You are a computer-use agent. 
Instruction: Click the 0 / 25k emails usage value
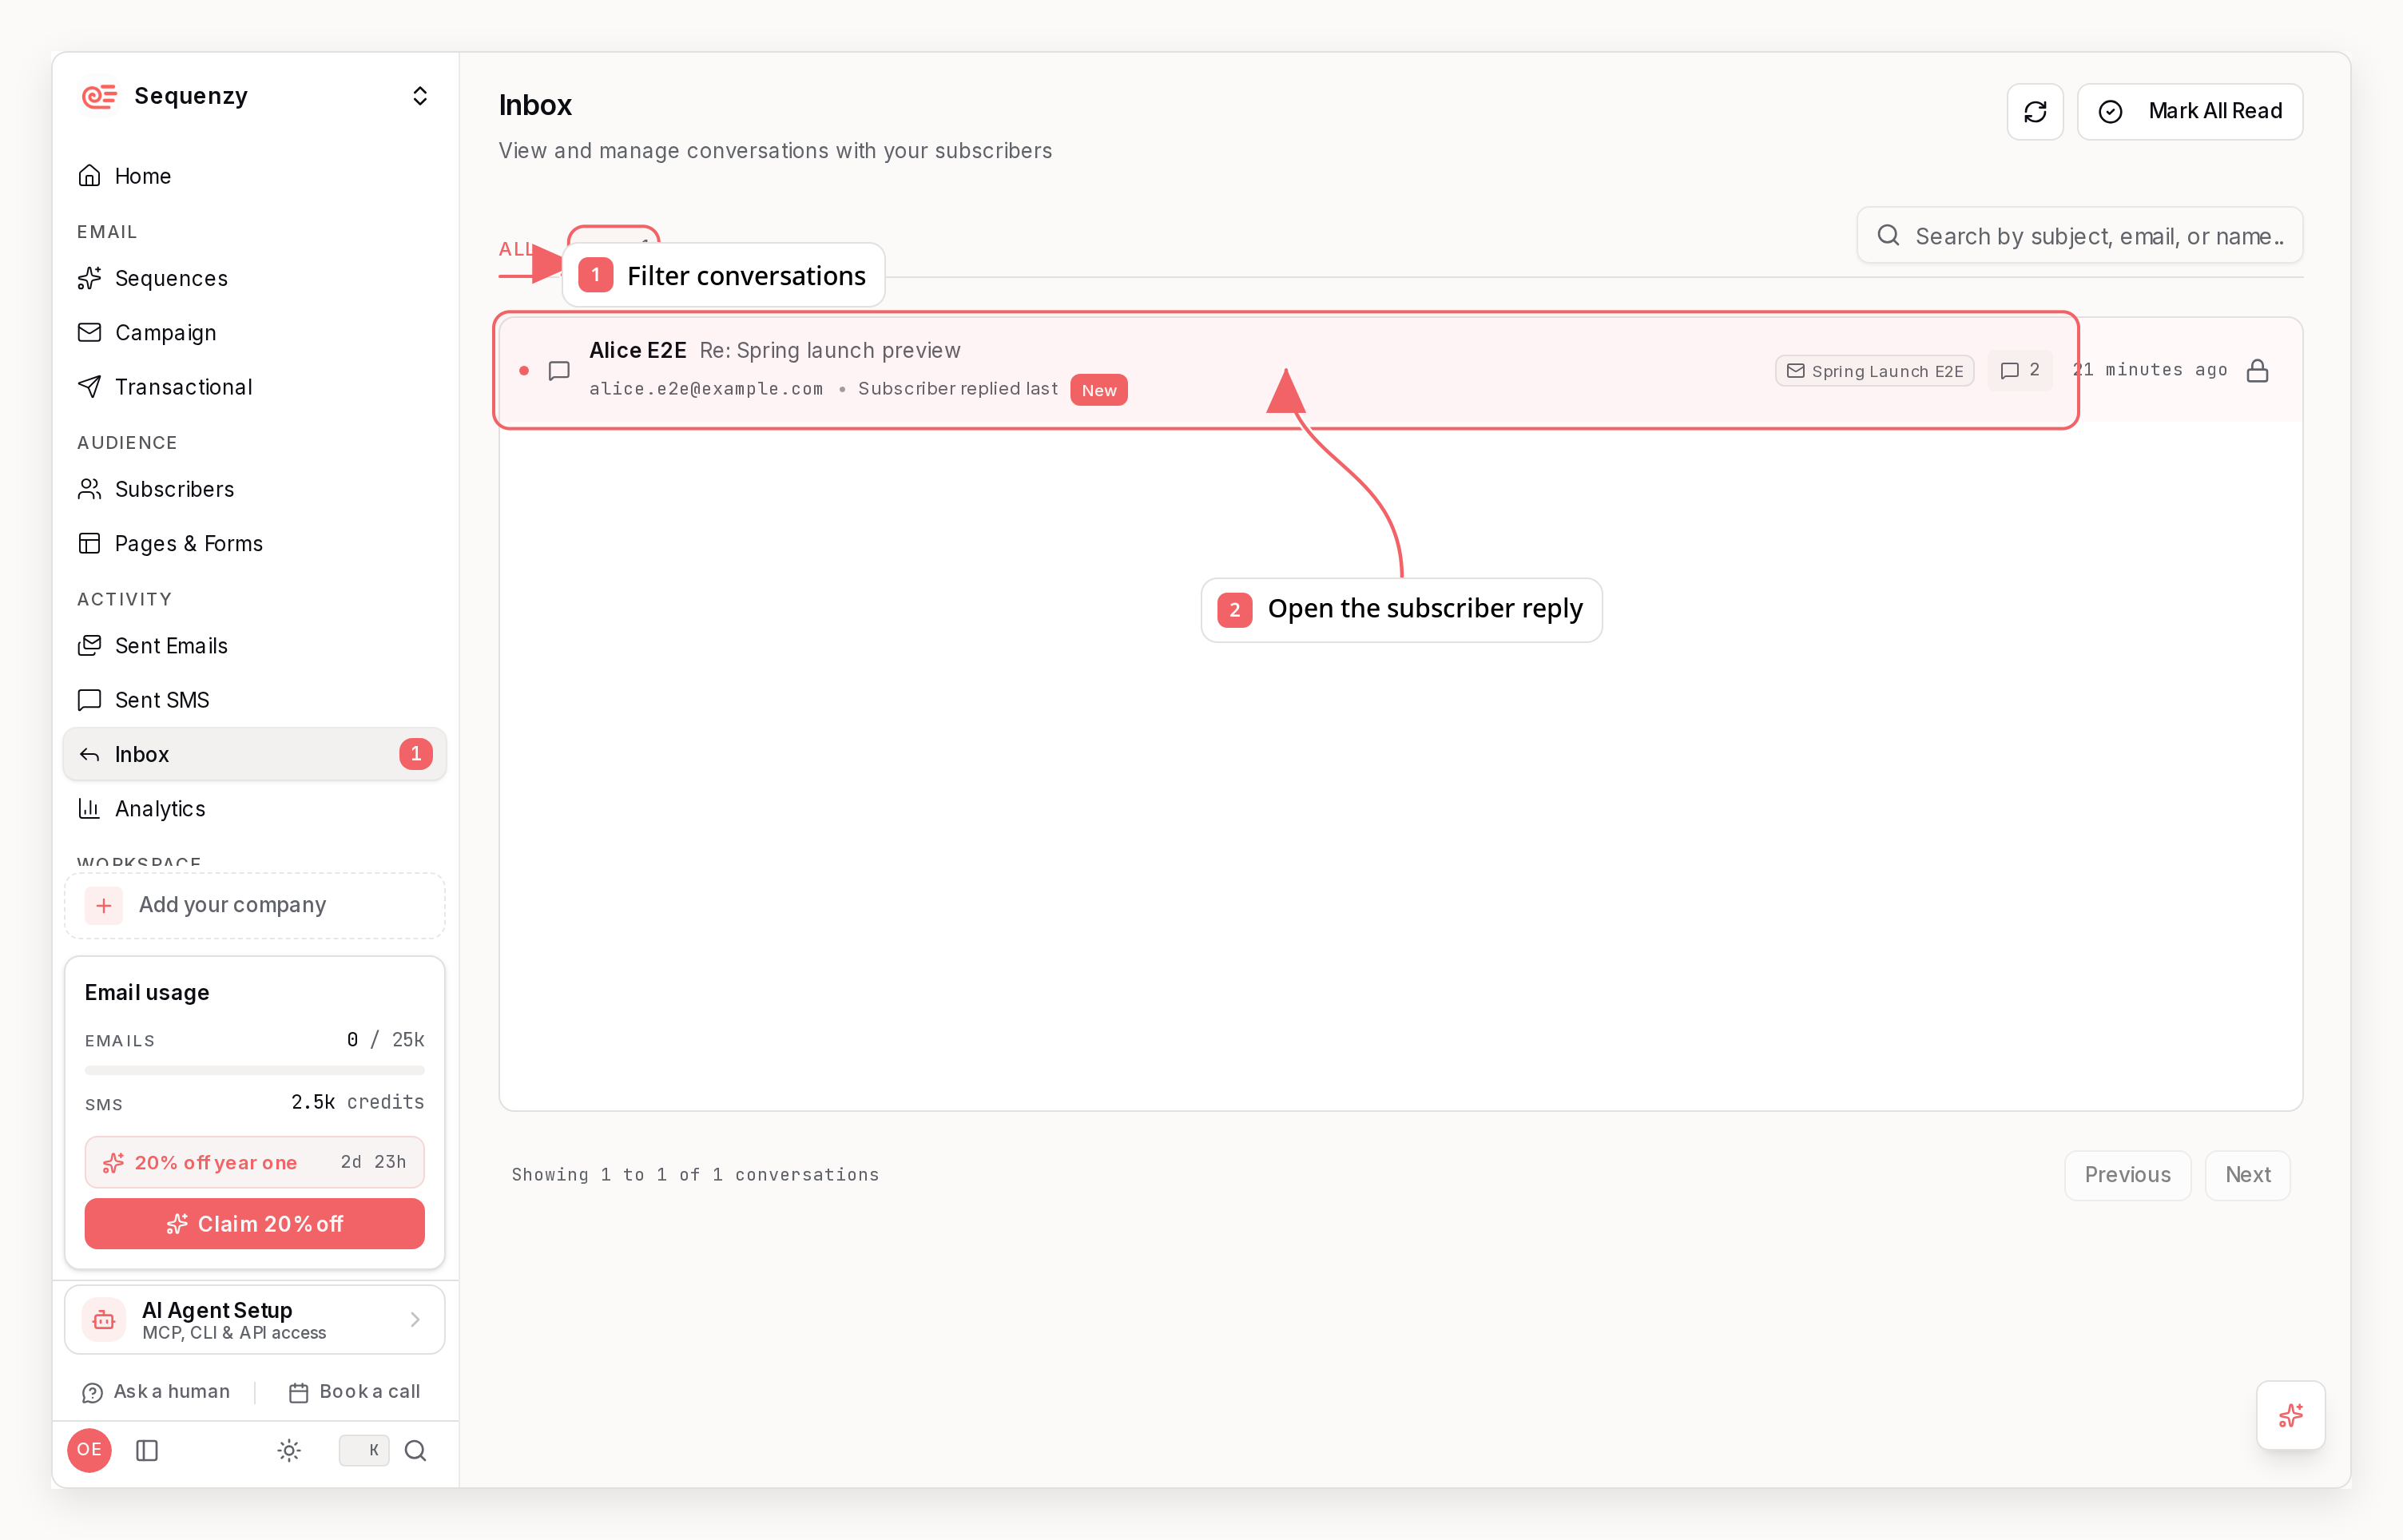(385, 1040)
